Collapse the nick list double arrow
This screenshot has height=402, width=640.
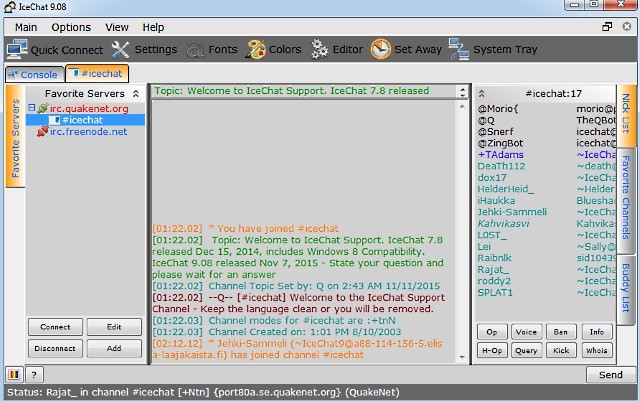tap(482, 93)
